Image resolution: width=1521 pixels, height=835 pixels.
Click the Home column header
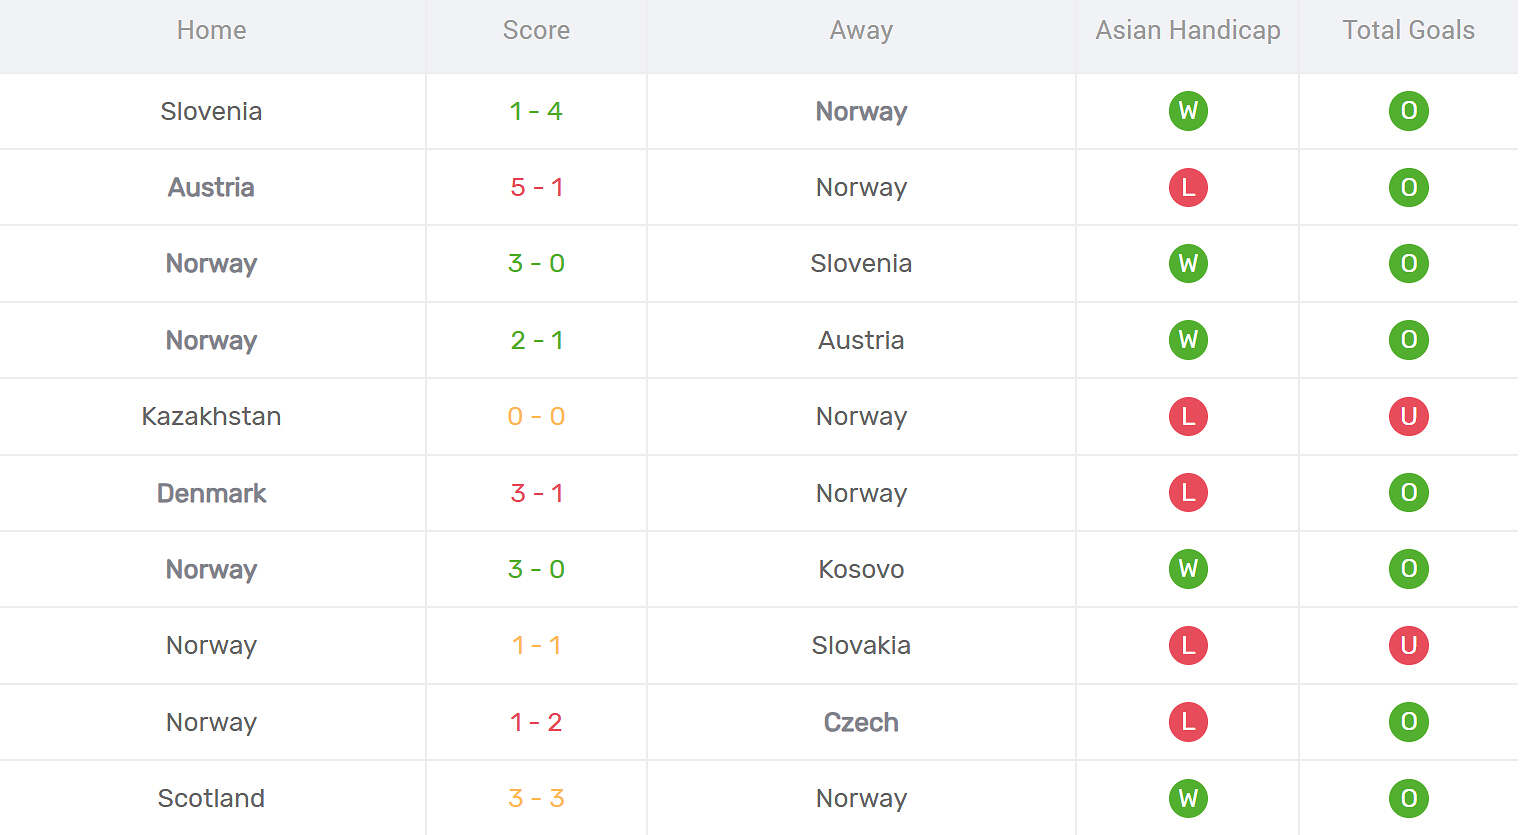click(x=211, y=30)
